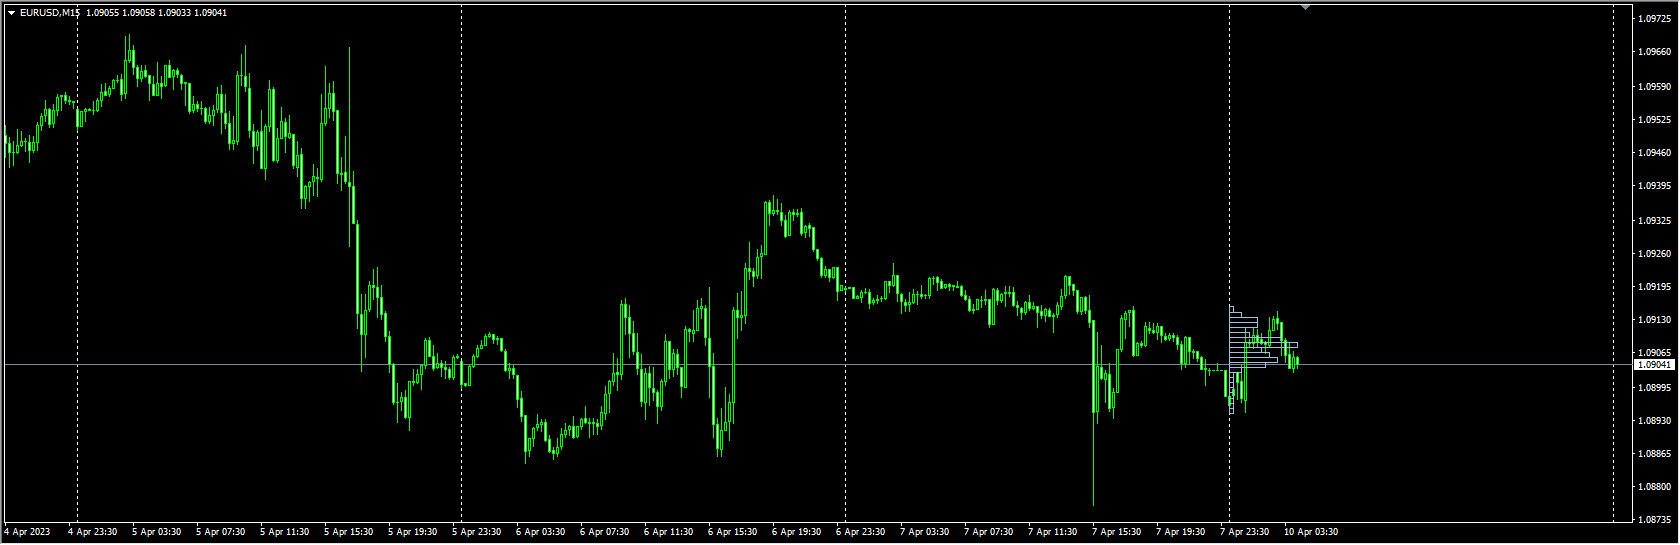Click the 5 Apr 15:30 time label
The image size is (1680, 545).
tap(349, 532)
